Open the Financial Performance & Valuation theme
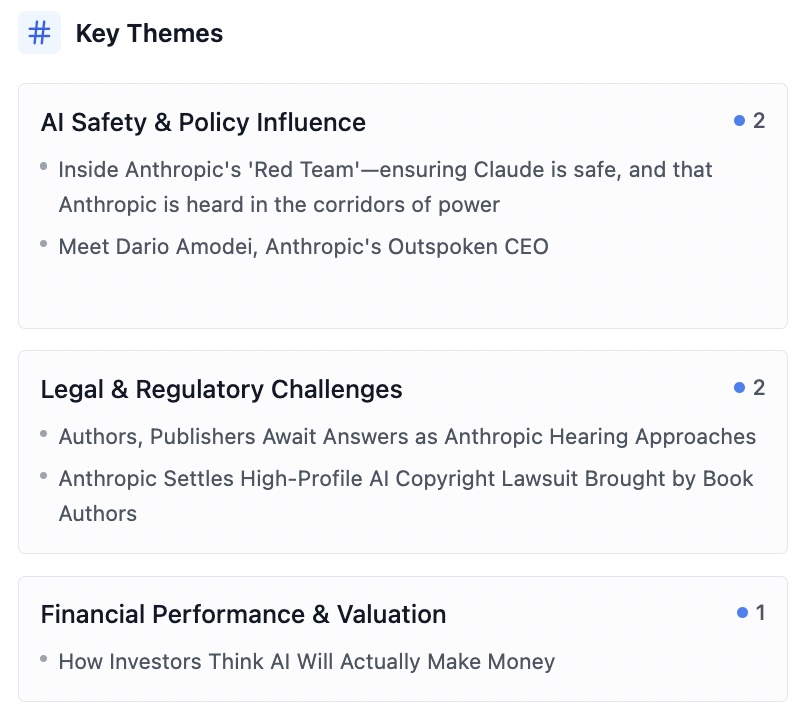799x722 pixels. click(243, 614)
